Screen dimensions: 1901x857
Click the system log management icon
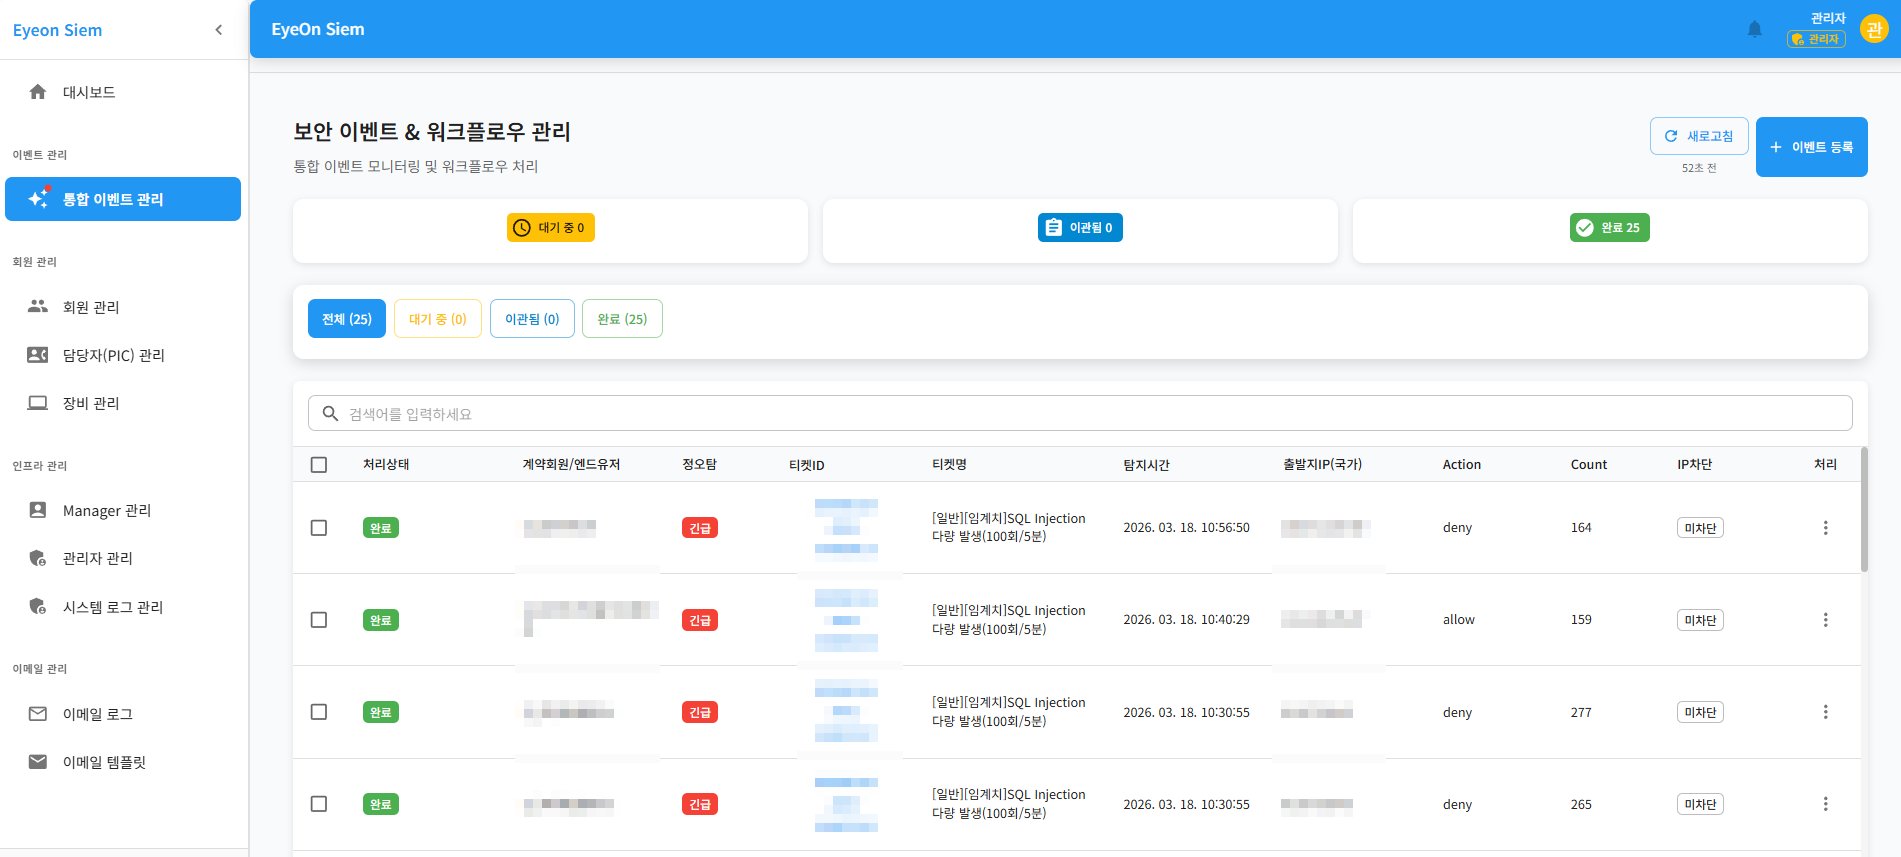[x=38, y=607]
